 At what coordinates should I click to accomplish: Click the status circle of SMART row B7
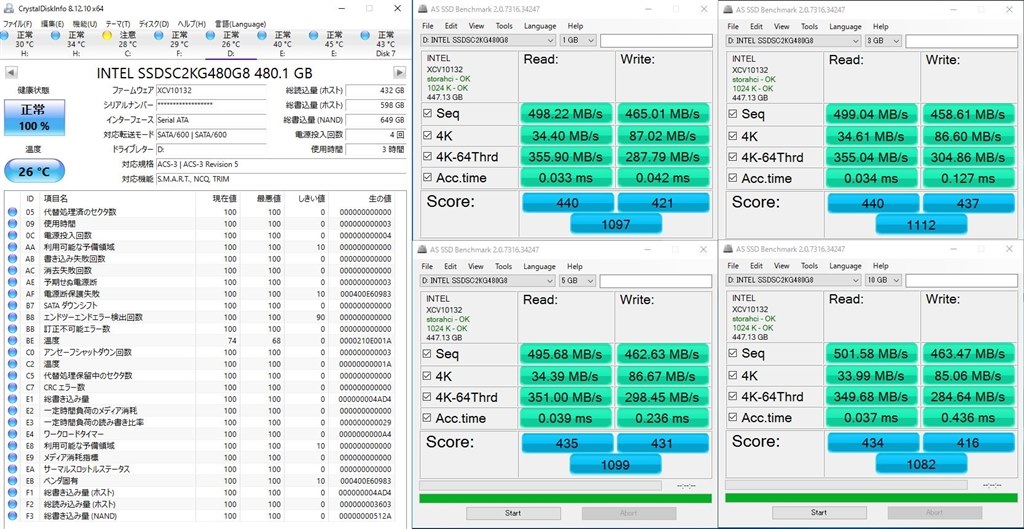click(12, 306)
